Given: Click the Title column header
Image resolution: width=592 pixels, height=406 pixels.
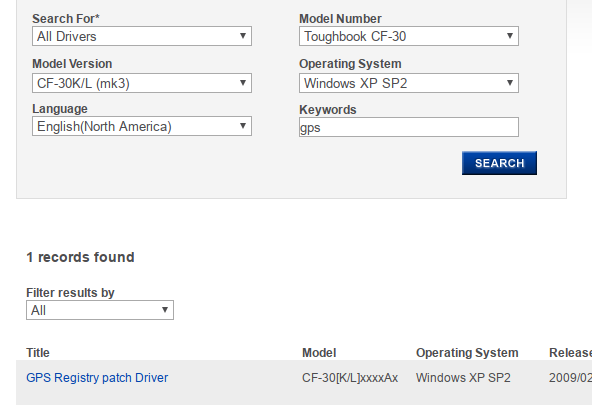Looking at the screenshot, I should [38, 353].
